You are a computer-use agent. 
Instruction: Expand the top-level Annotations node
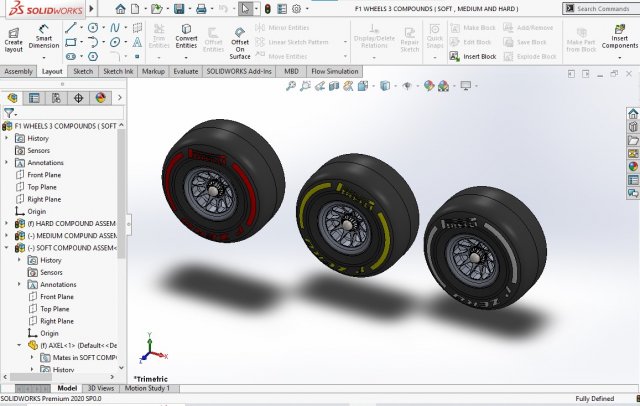click(6, 162)
